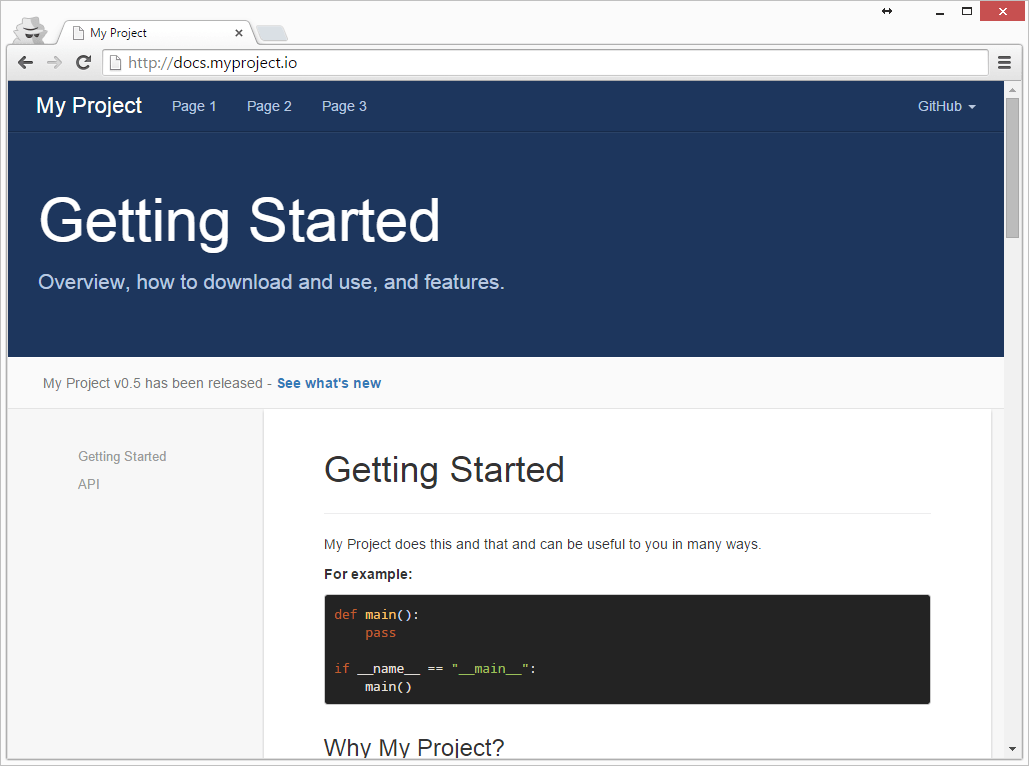Image resolution: width=1029 pixels, height=766 pixels.
Task: Click the incognito spy icon
Action: click(x=30, y=29)
